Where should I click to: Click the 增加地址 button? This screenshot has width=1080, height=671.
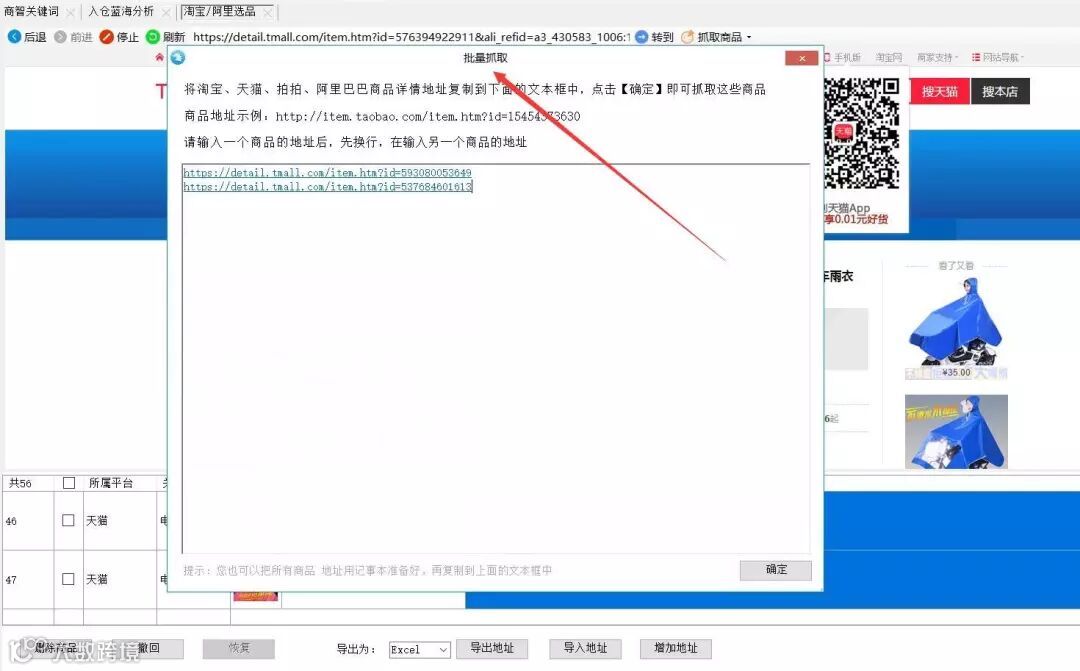tap(676, 648)
